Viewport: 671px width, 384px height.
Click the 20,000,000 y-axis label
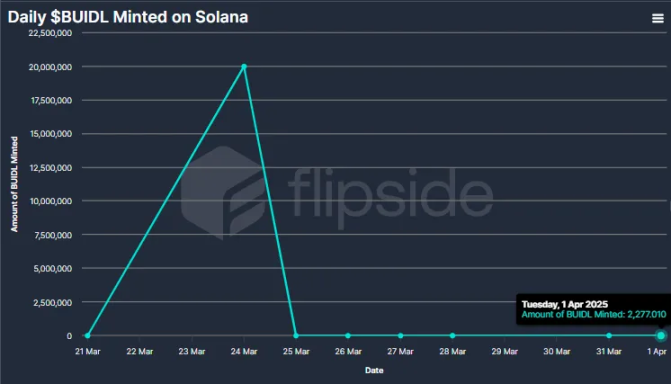click(50, 67)
